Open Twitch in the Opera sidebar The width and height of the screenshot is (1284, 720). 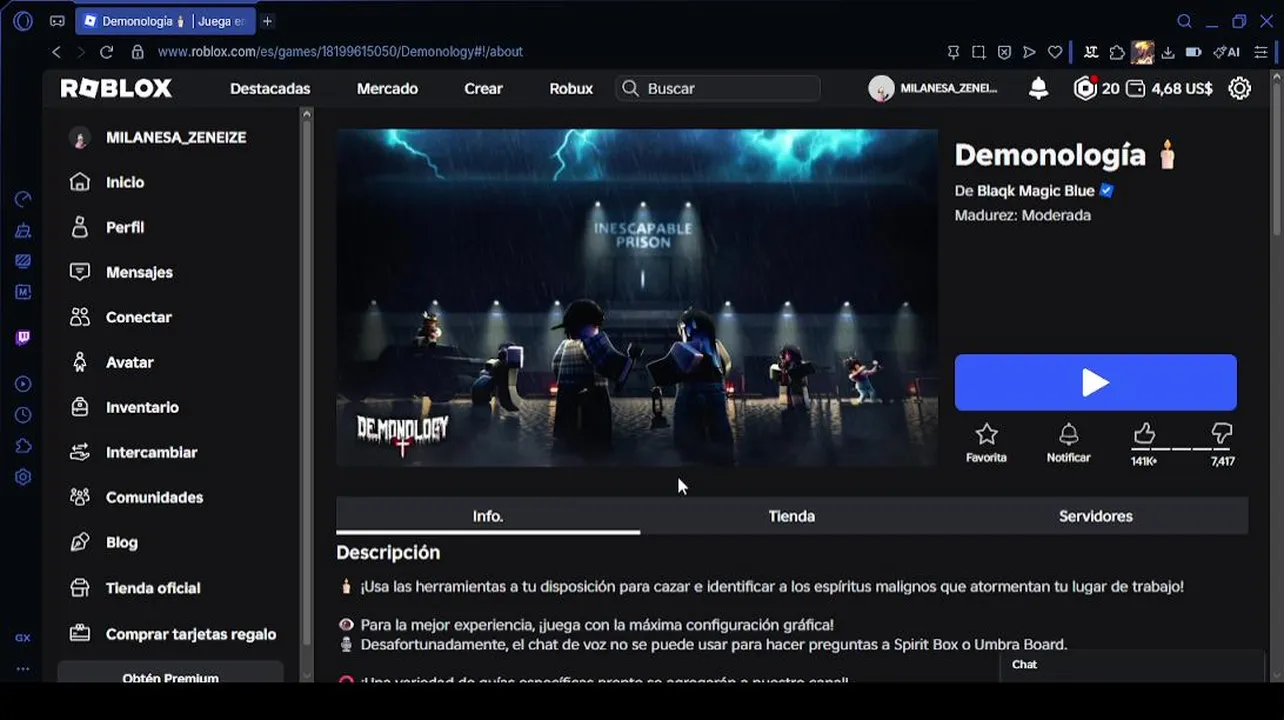[23, 338]
